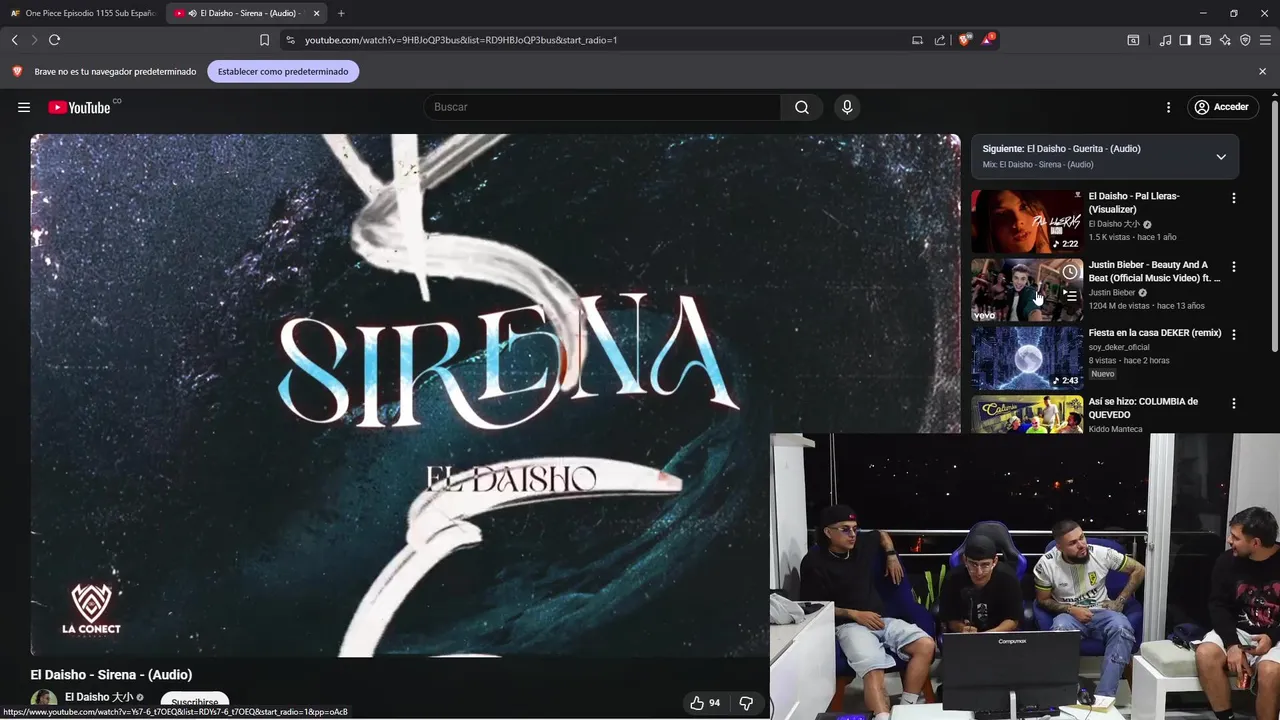Click the install app icon in the address bar
The width and height of the screenshot is (1280, 720).
point(917,40)
